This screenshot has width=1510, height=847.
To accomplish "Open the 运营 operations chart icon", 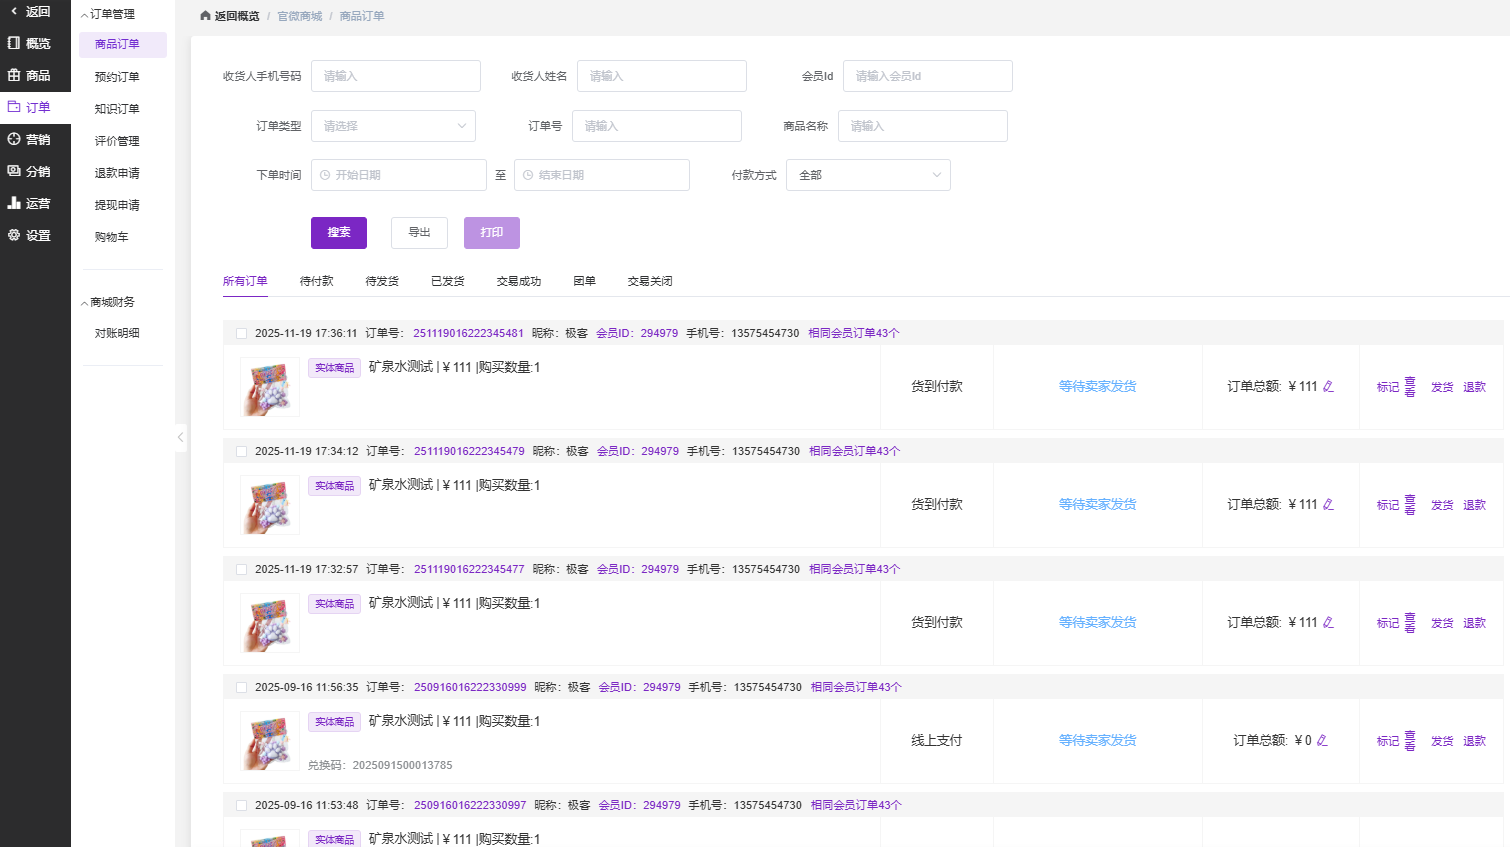I will 14,203.
